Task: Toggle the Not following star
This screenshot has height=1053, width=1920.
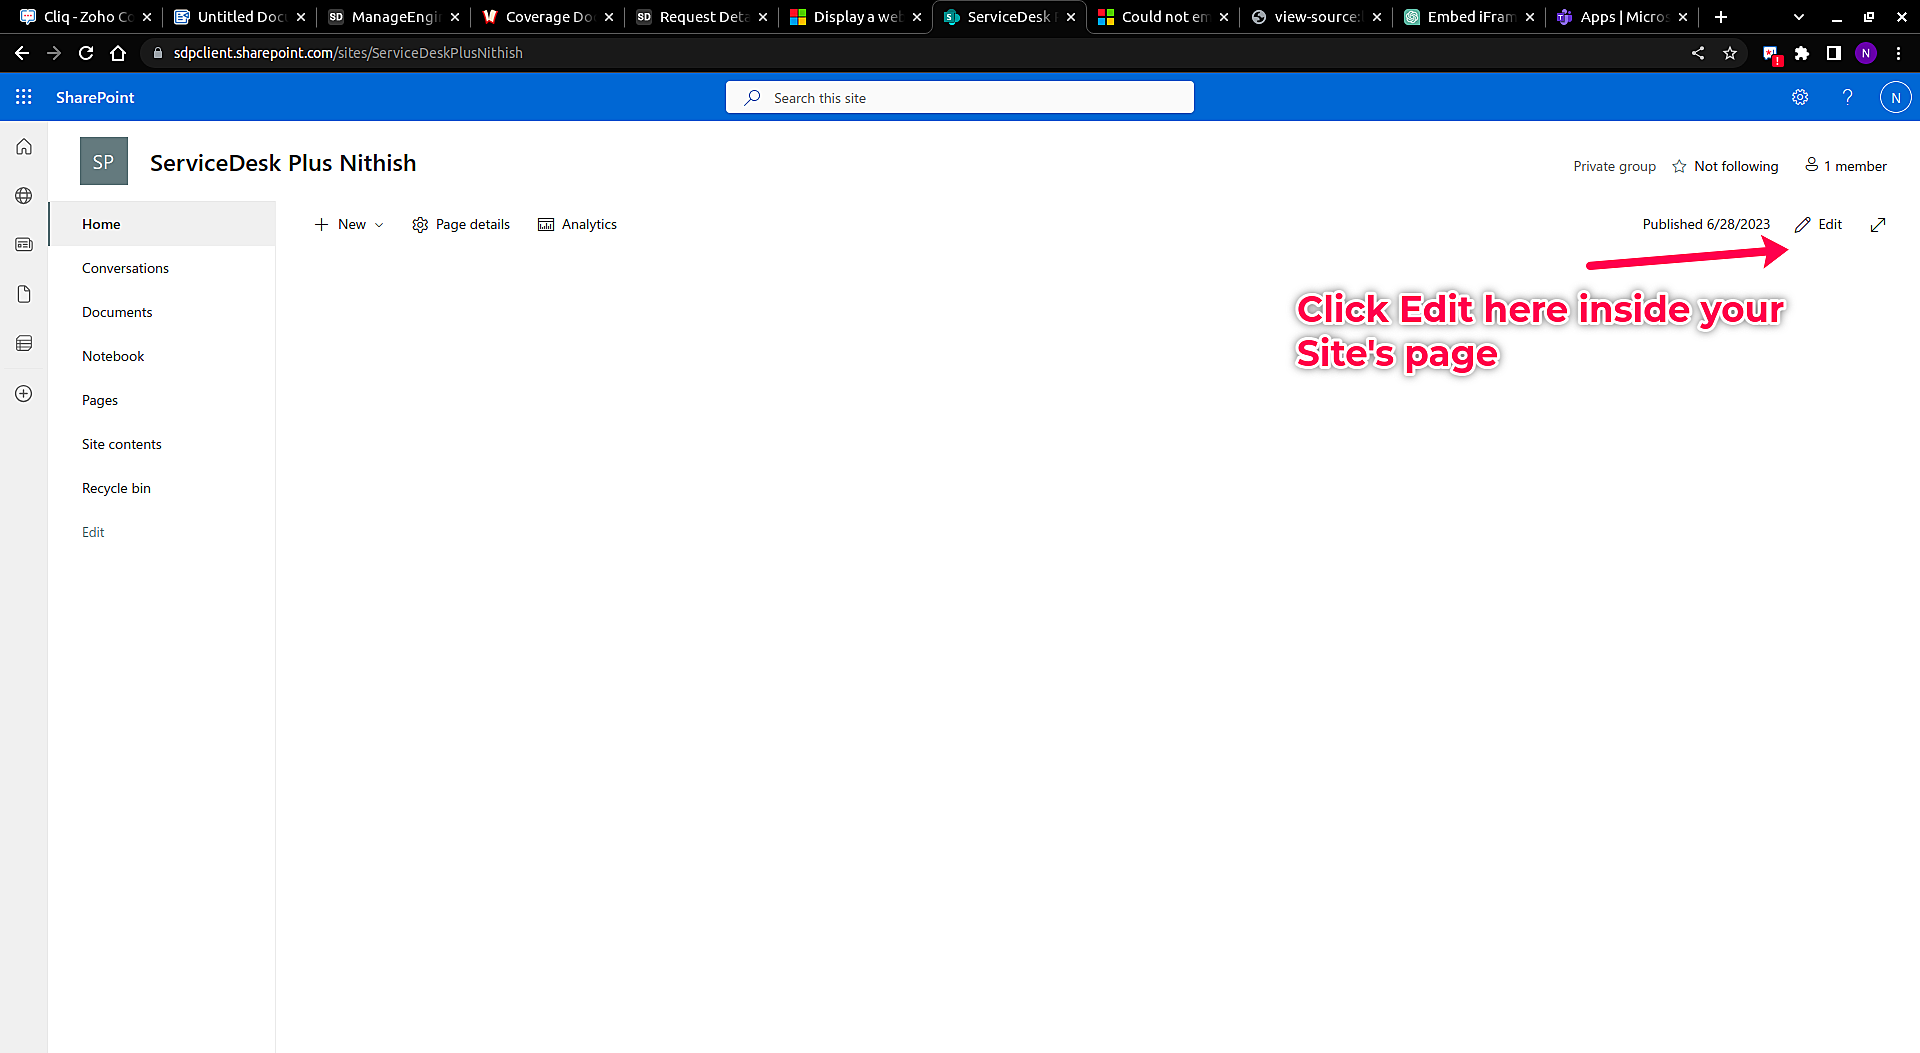Action: point(1680,166)
